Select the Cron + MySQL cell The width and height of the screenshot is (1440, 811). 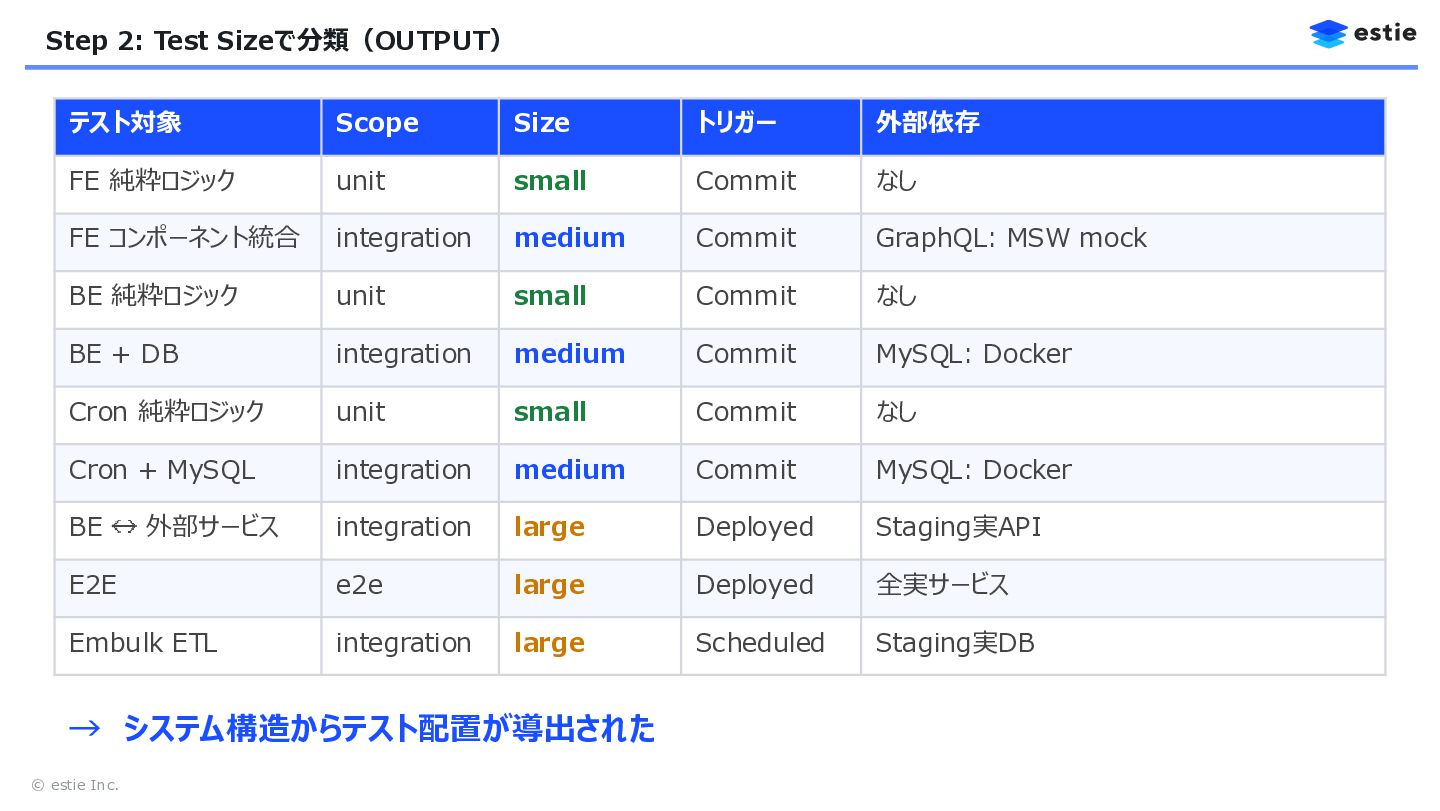[x=162, y=470]
